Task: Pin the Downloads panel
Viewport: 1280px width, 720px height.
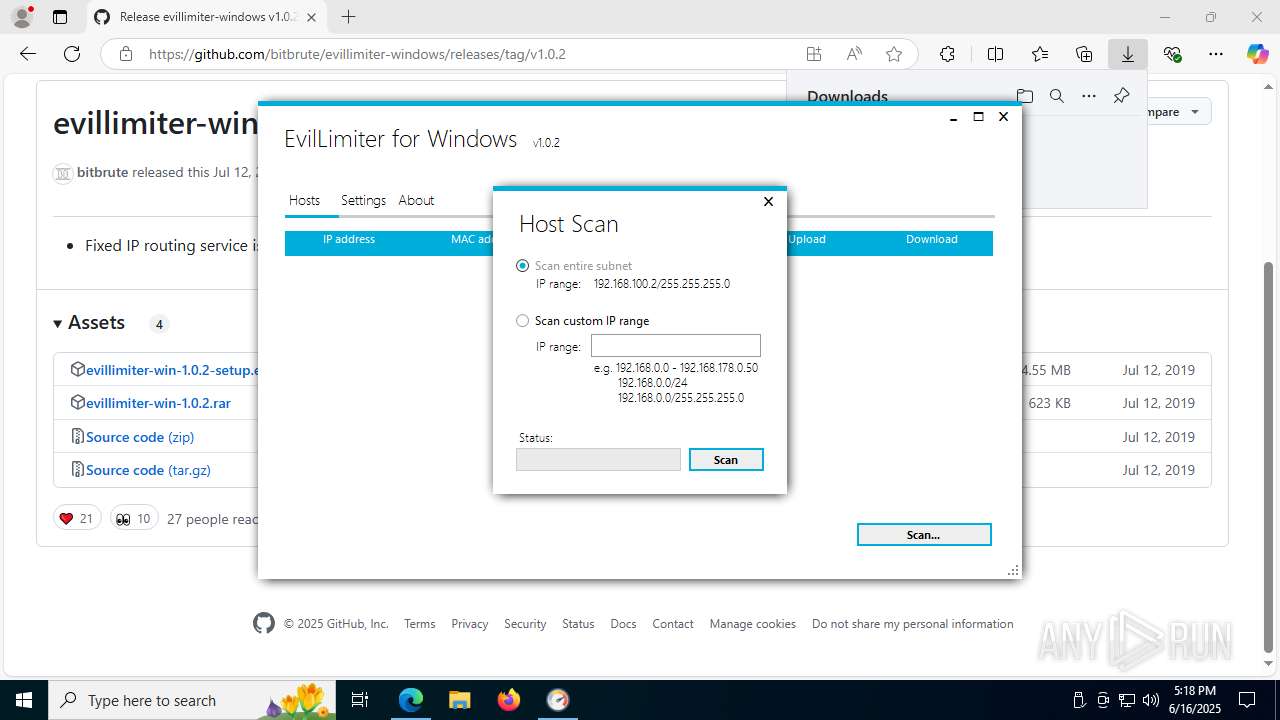Action: pyautogui.click(x=1121, y=96)
